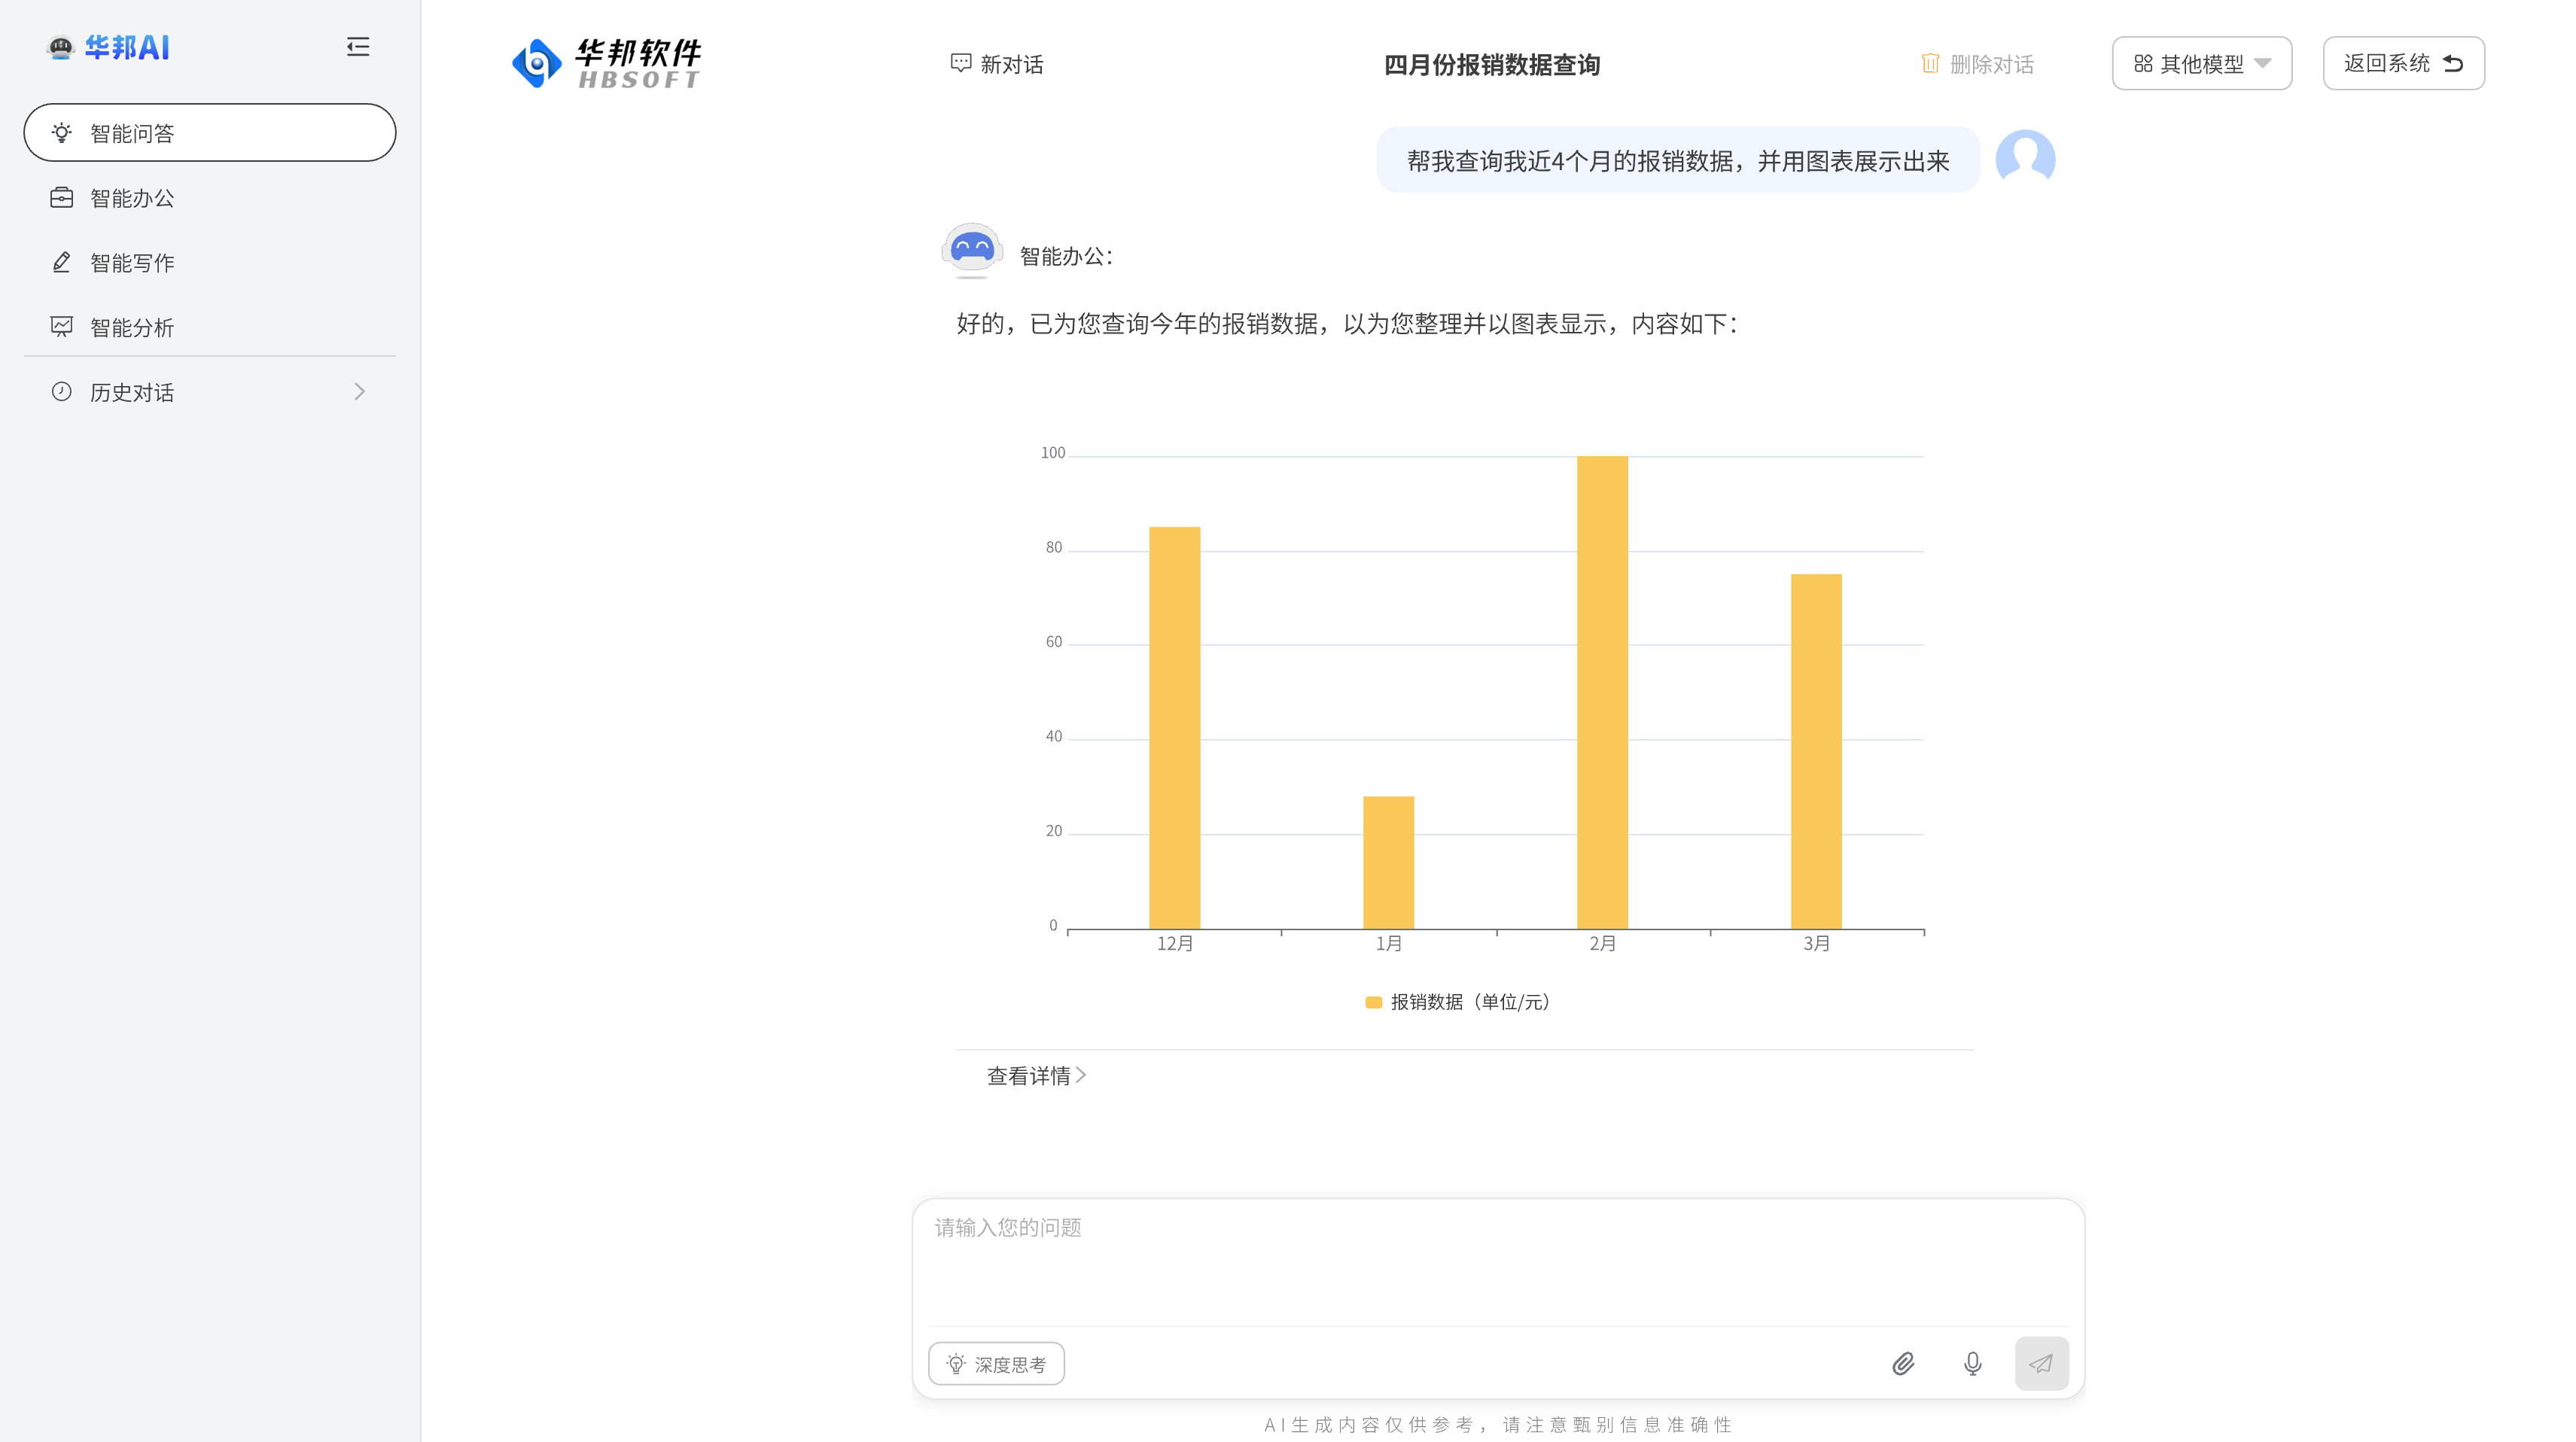Click the disclaimer text AI生成内容仅供参考

tap(1499, 1425)
